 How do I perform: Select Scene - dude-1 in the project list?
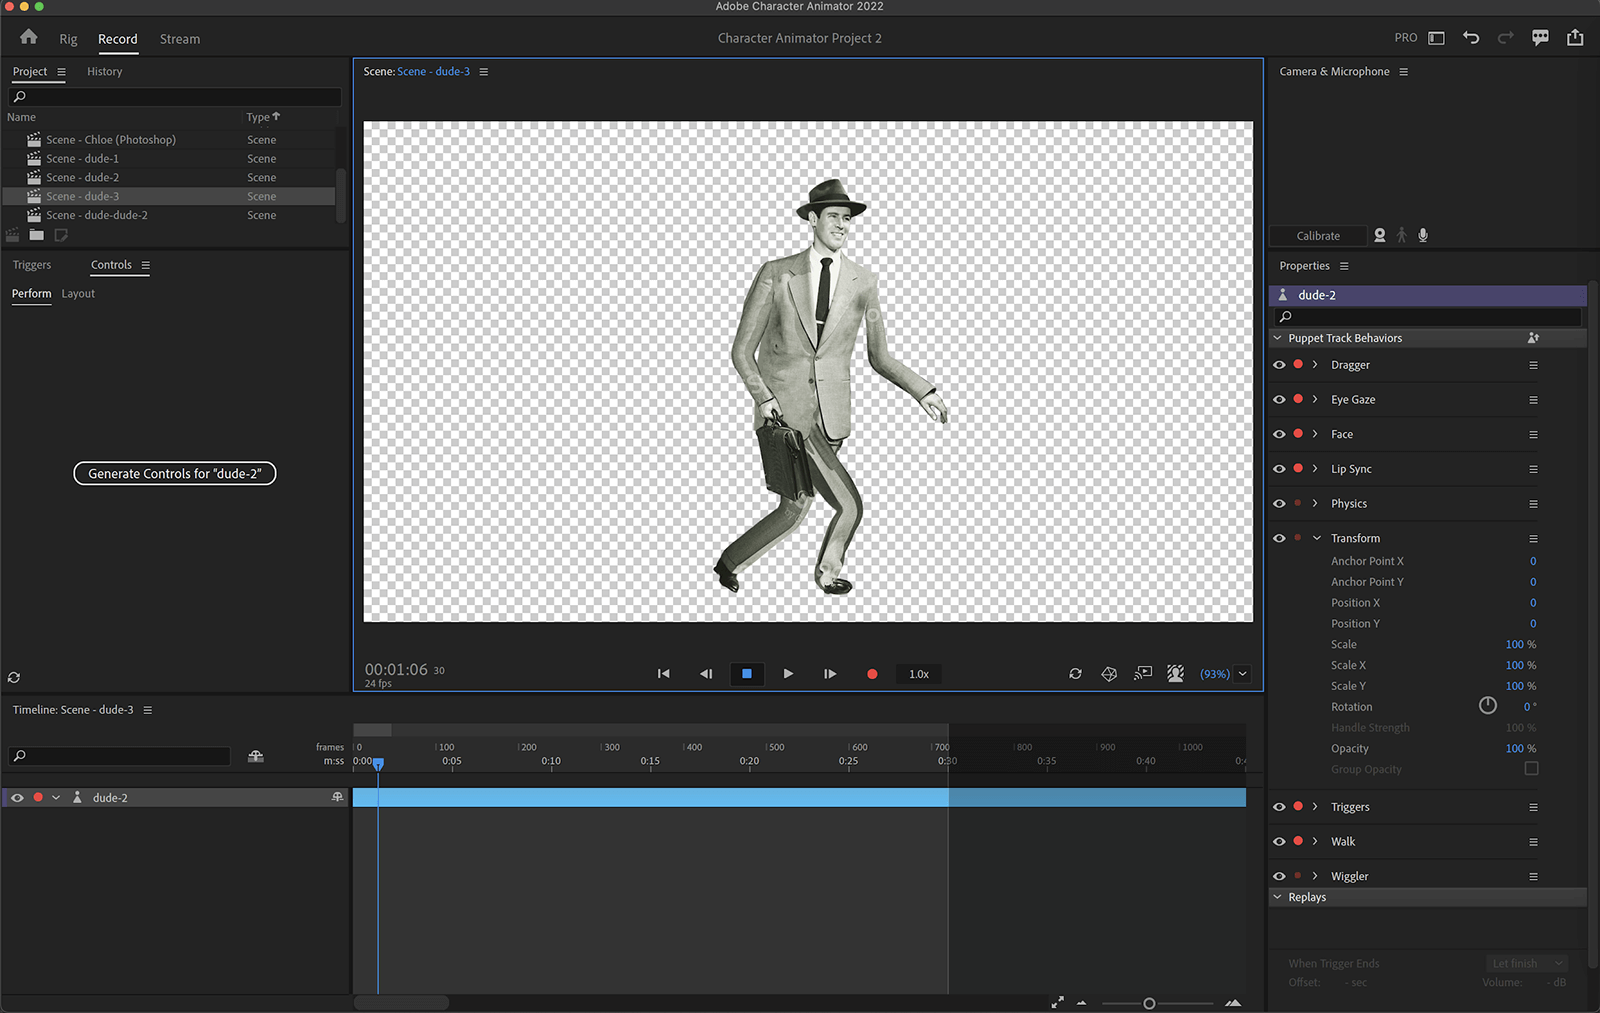tap(84, 158)
